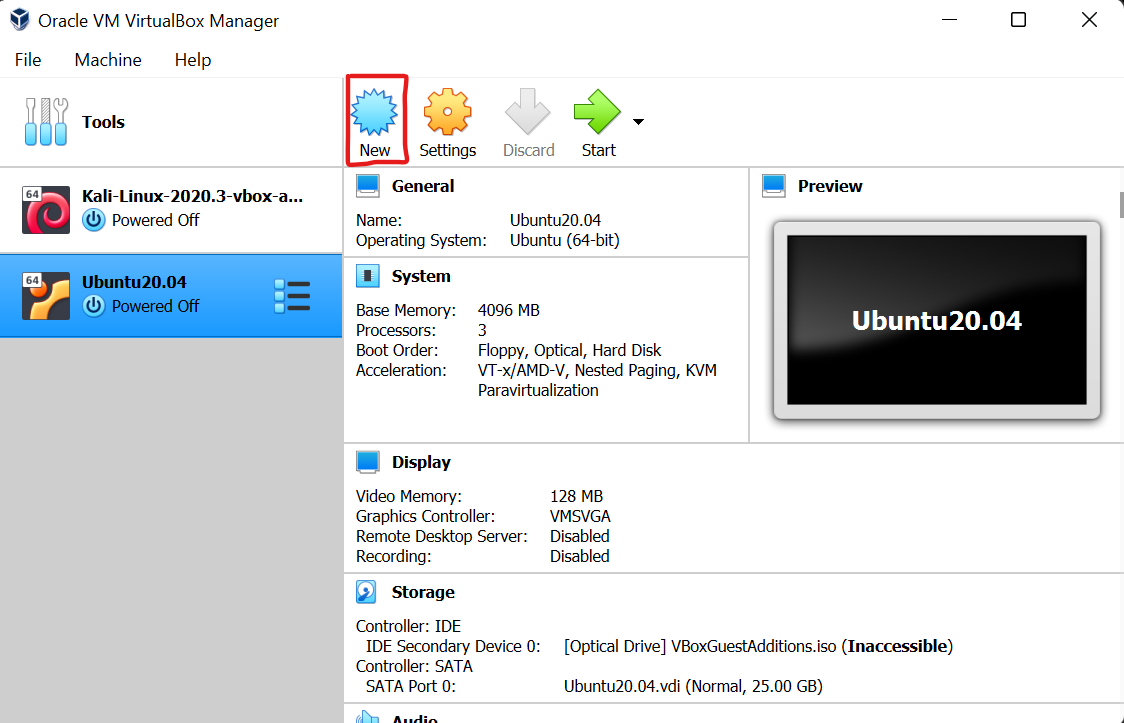Image resolution: width=1124 pixels, height=723 pixels.
Task: Click the System section icon
Action: [367, 275]
